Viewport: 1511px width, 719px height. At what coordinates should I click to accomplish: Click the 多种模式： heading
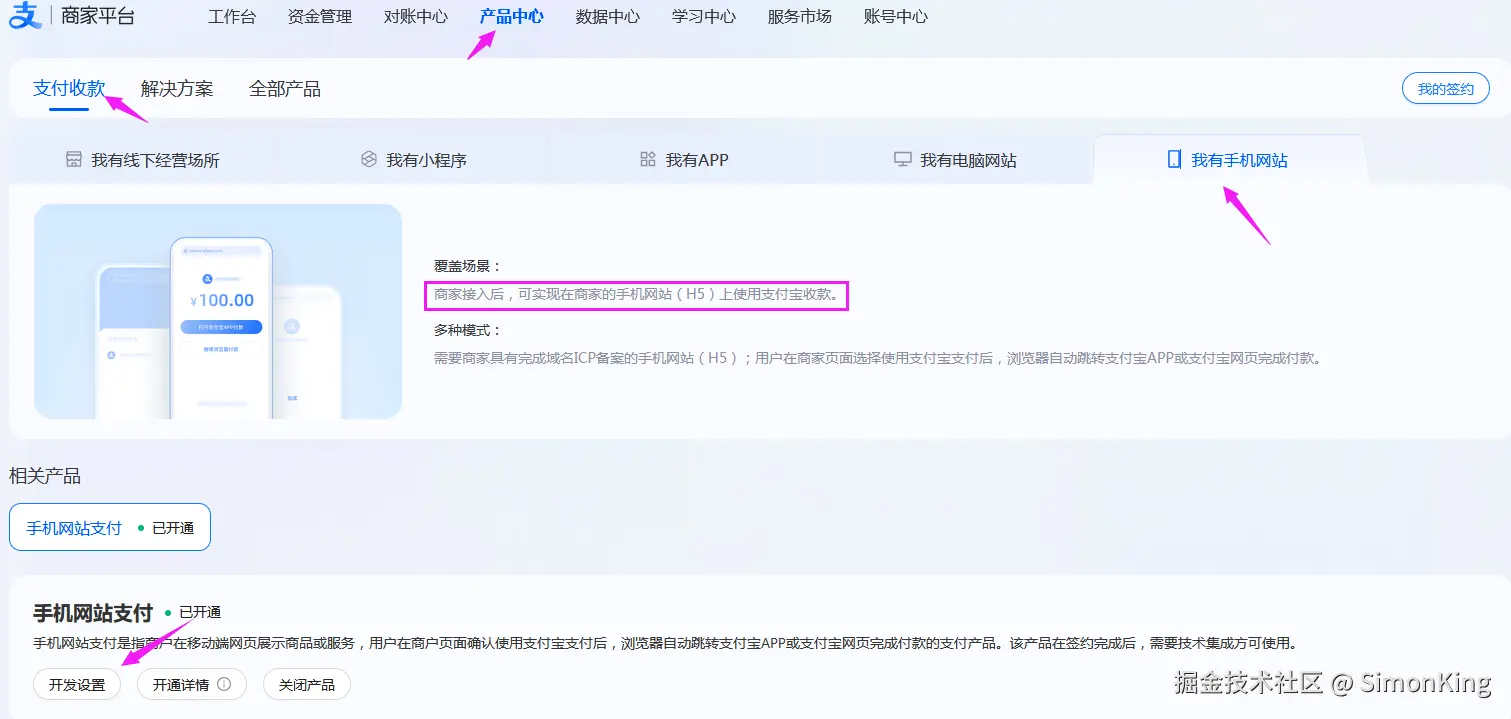(x=467, y=330)
